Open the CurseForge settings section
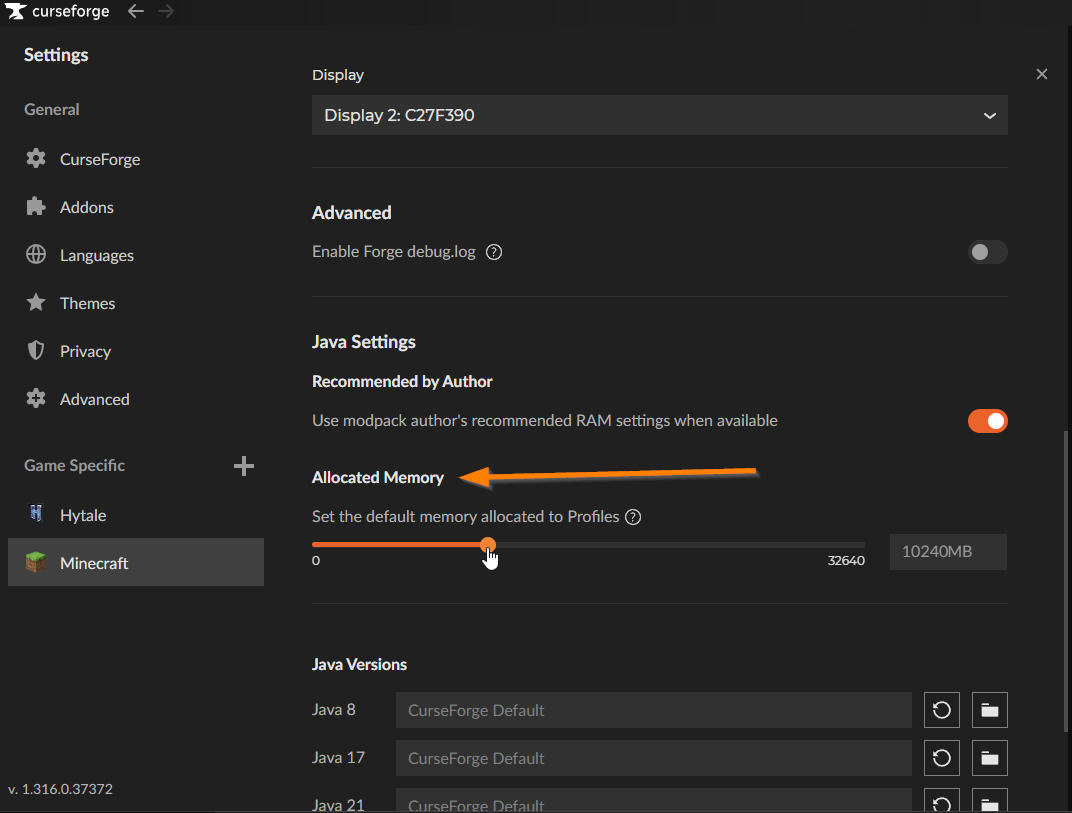This screenshot has width=1072, height=813. coord(135,159)
